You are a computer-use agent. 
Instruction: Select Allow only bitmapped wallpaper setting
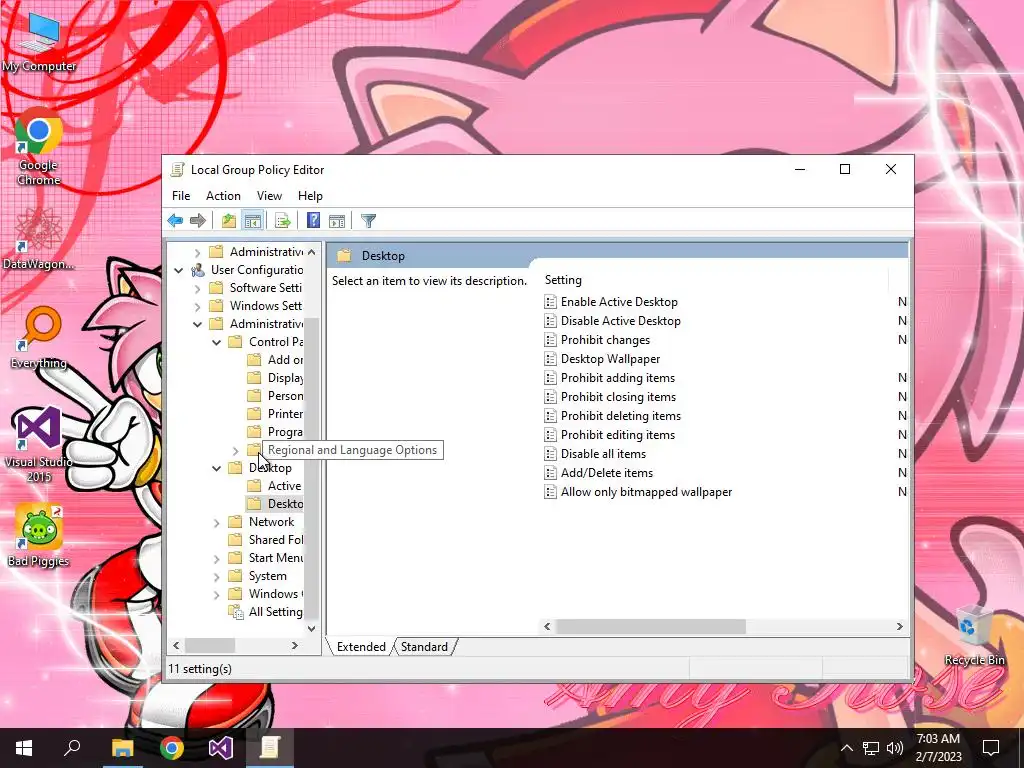[x=639, y=492]
